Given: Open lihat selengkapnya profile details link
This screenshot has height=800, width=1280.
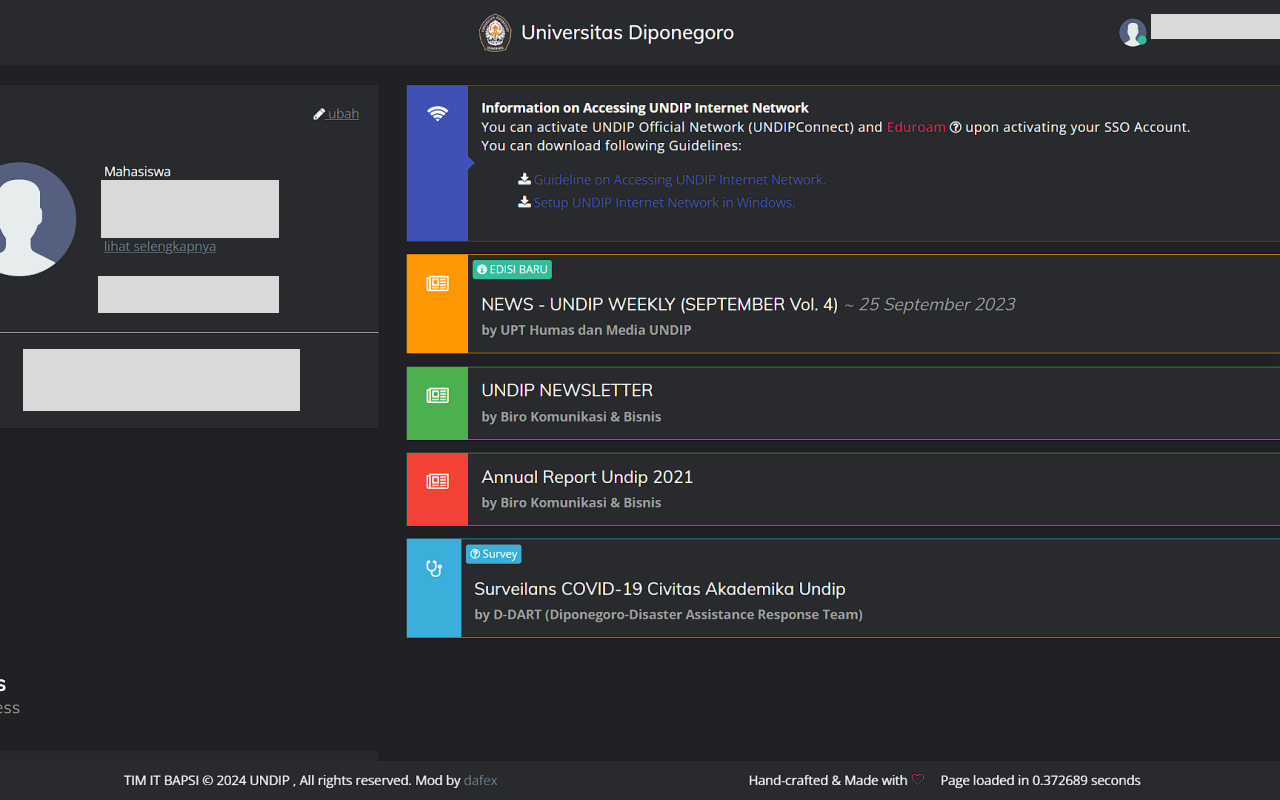Looking at the screenshot, I should pos(160,246).
